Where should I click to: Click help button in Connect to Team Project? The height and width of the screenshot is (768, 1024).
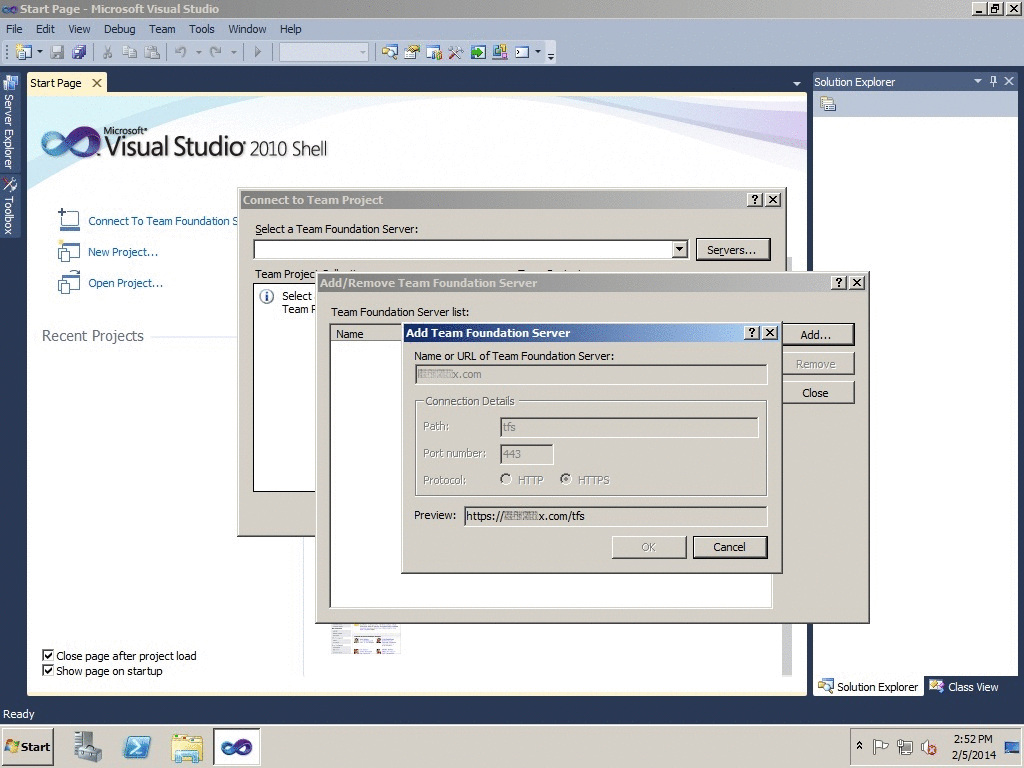[x=755, y=200]
